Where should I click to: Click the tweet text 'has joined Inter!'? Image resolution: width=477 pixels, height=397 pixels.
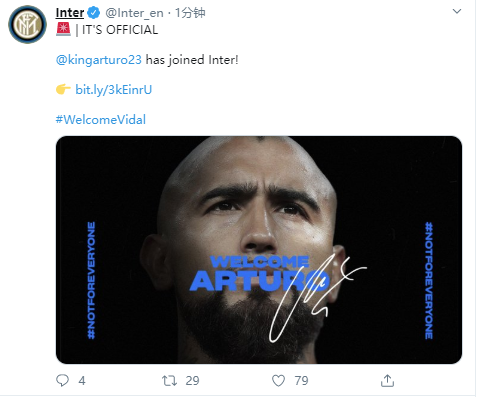192,60
